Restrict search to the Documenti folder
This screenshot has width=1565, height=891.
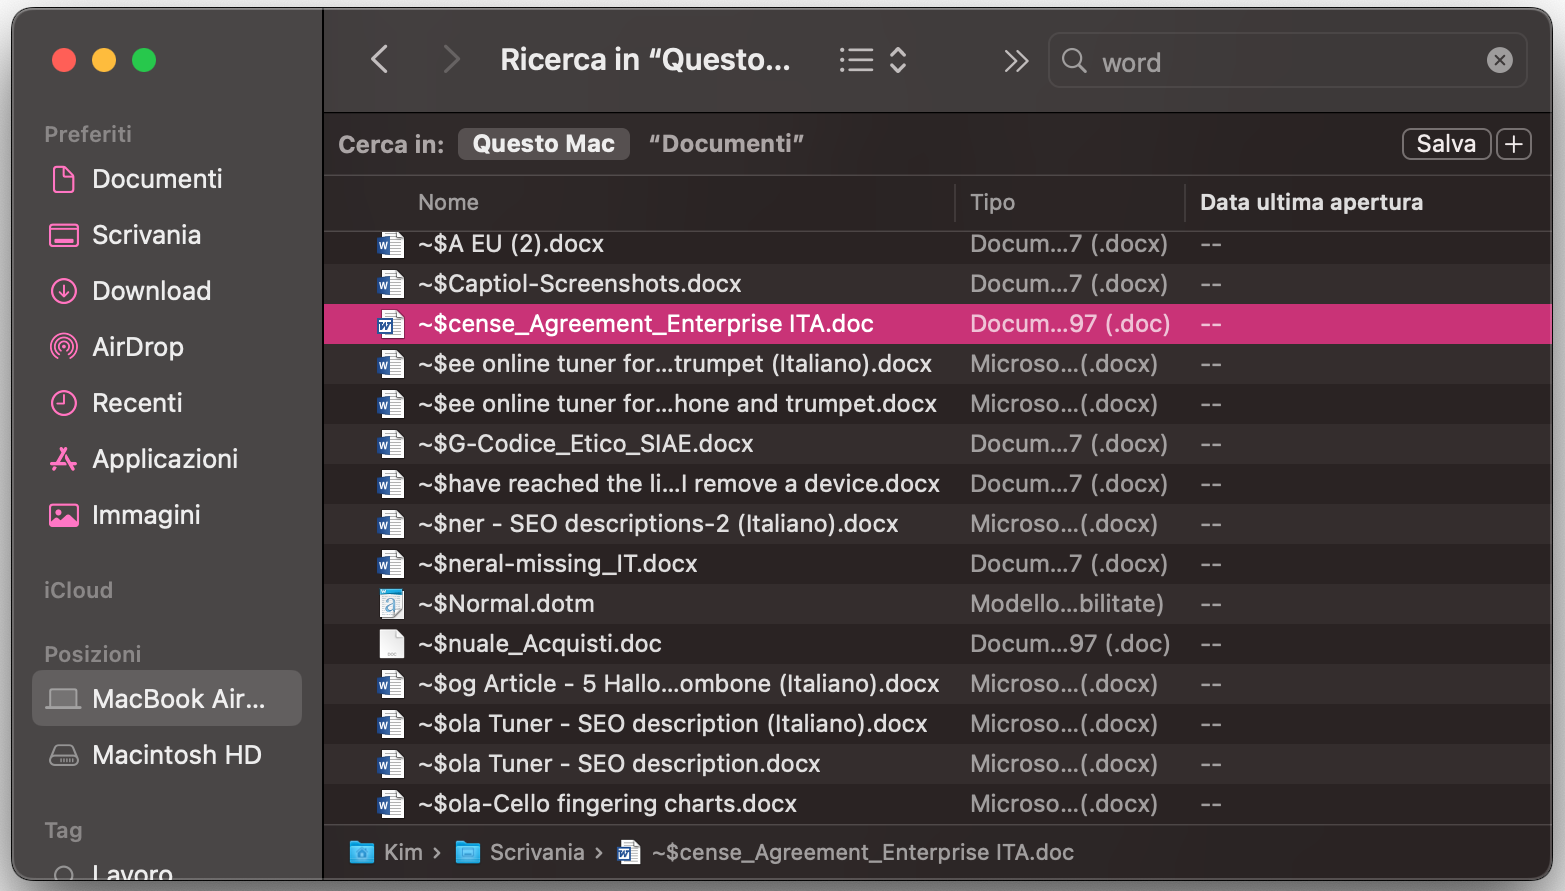click(726, 144)
